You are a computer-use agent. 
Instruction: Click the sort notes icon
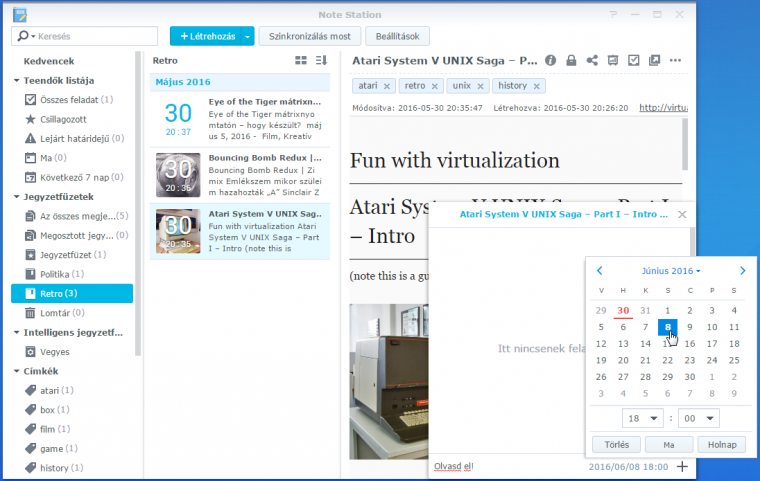click(321, 60)
